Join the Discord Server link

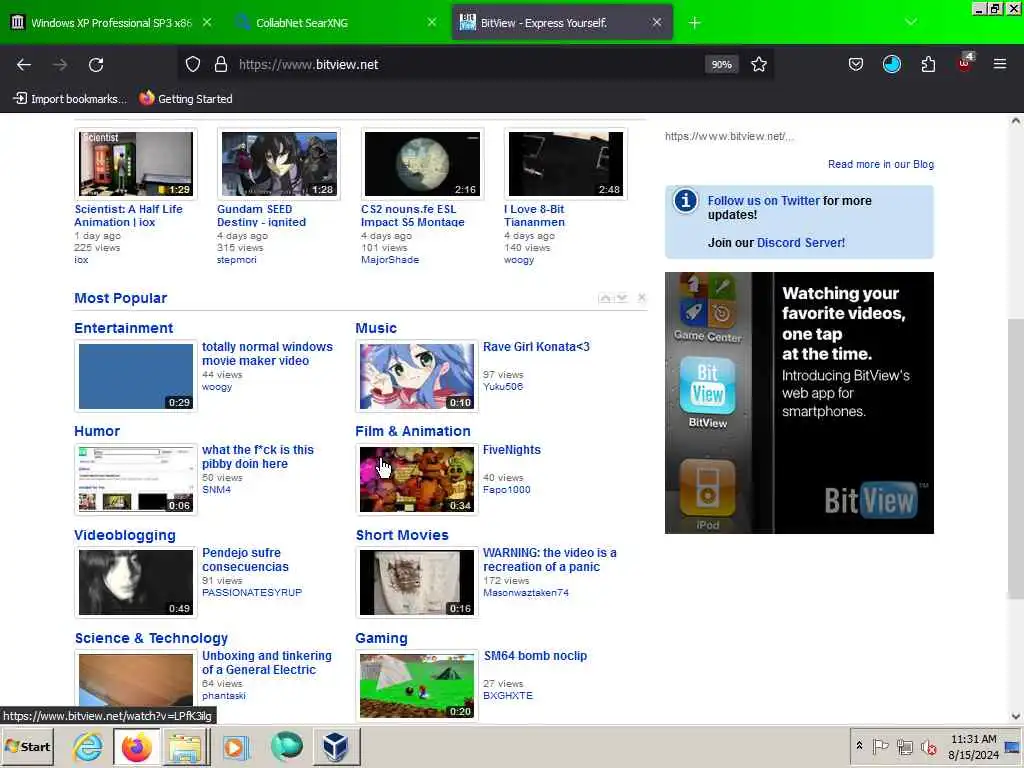[x=800, y=243]
